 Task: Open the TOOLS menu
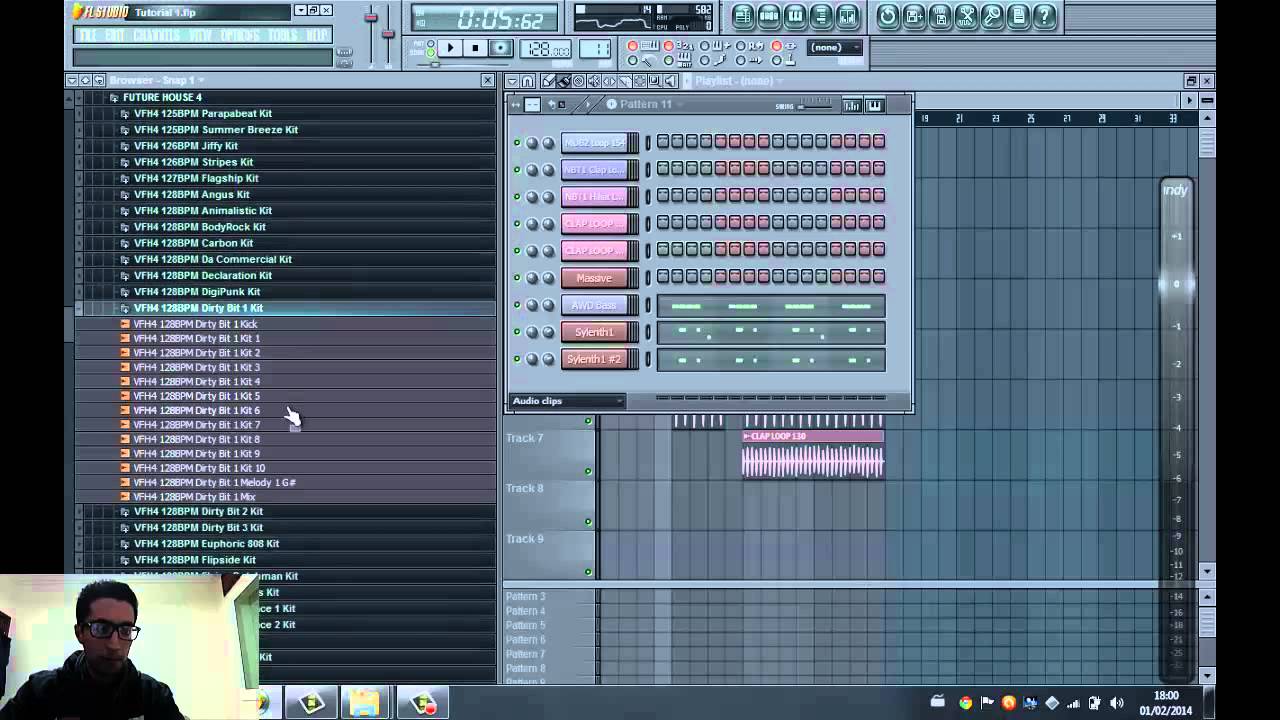(283, 36)
